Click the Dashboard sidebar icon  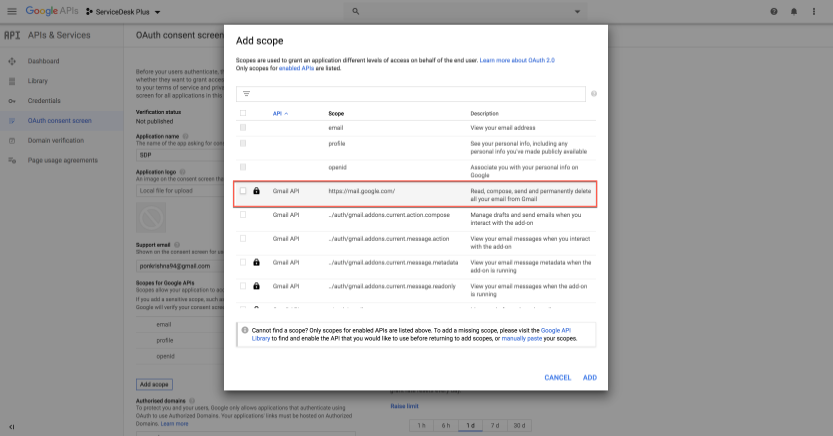pos(12,61)
